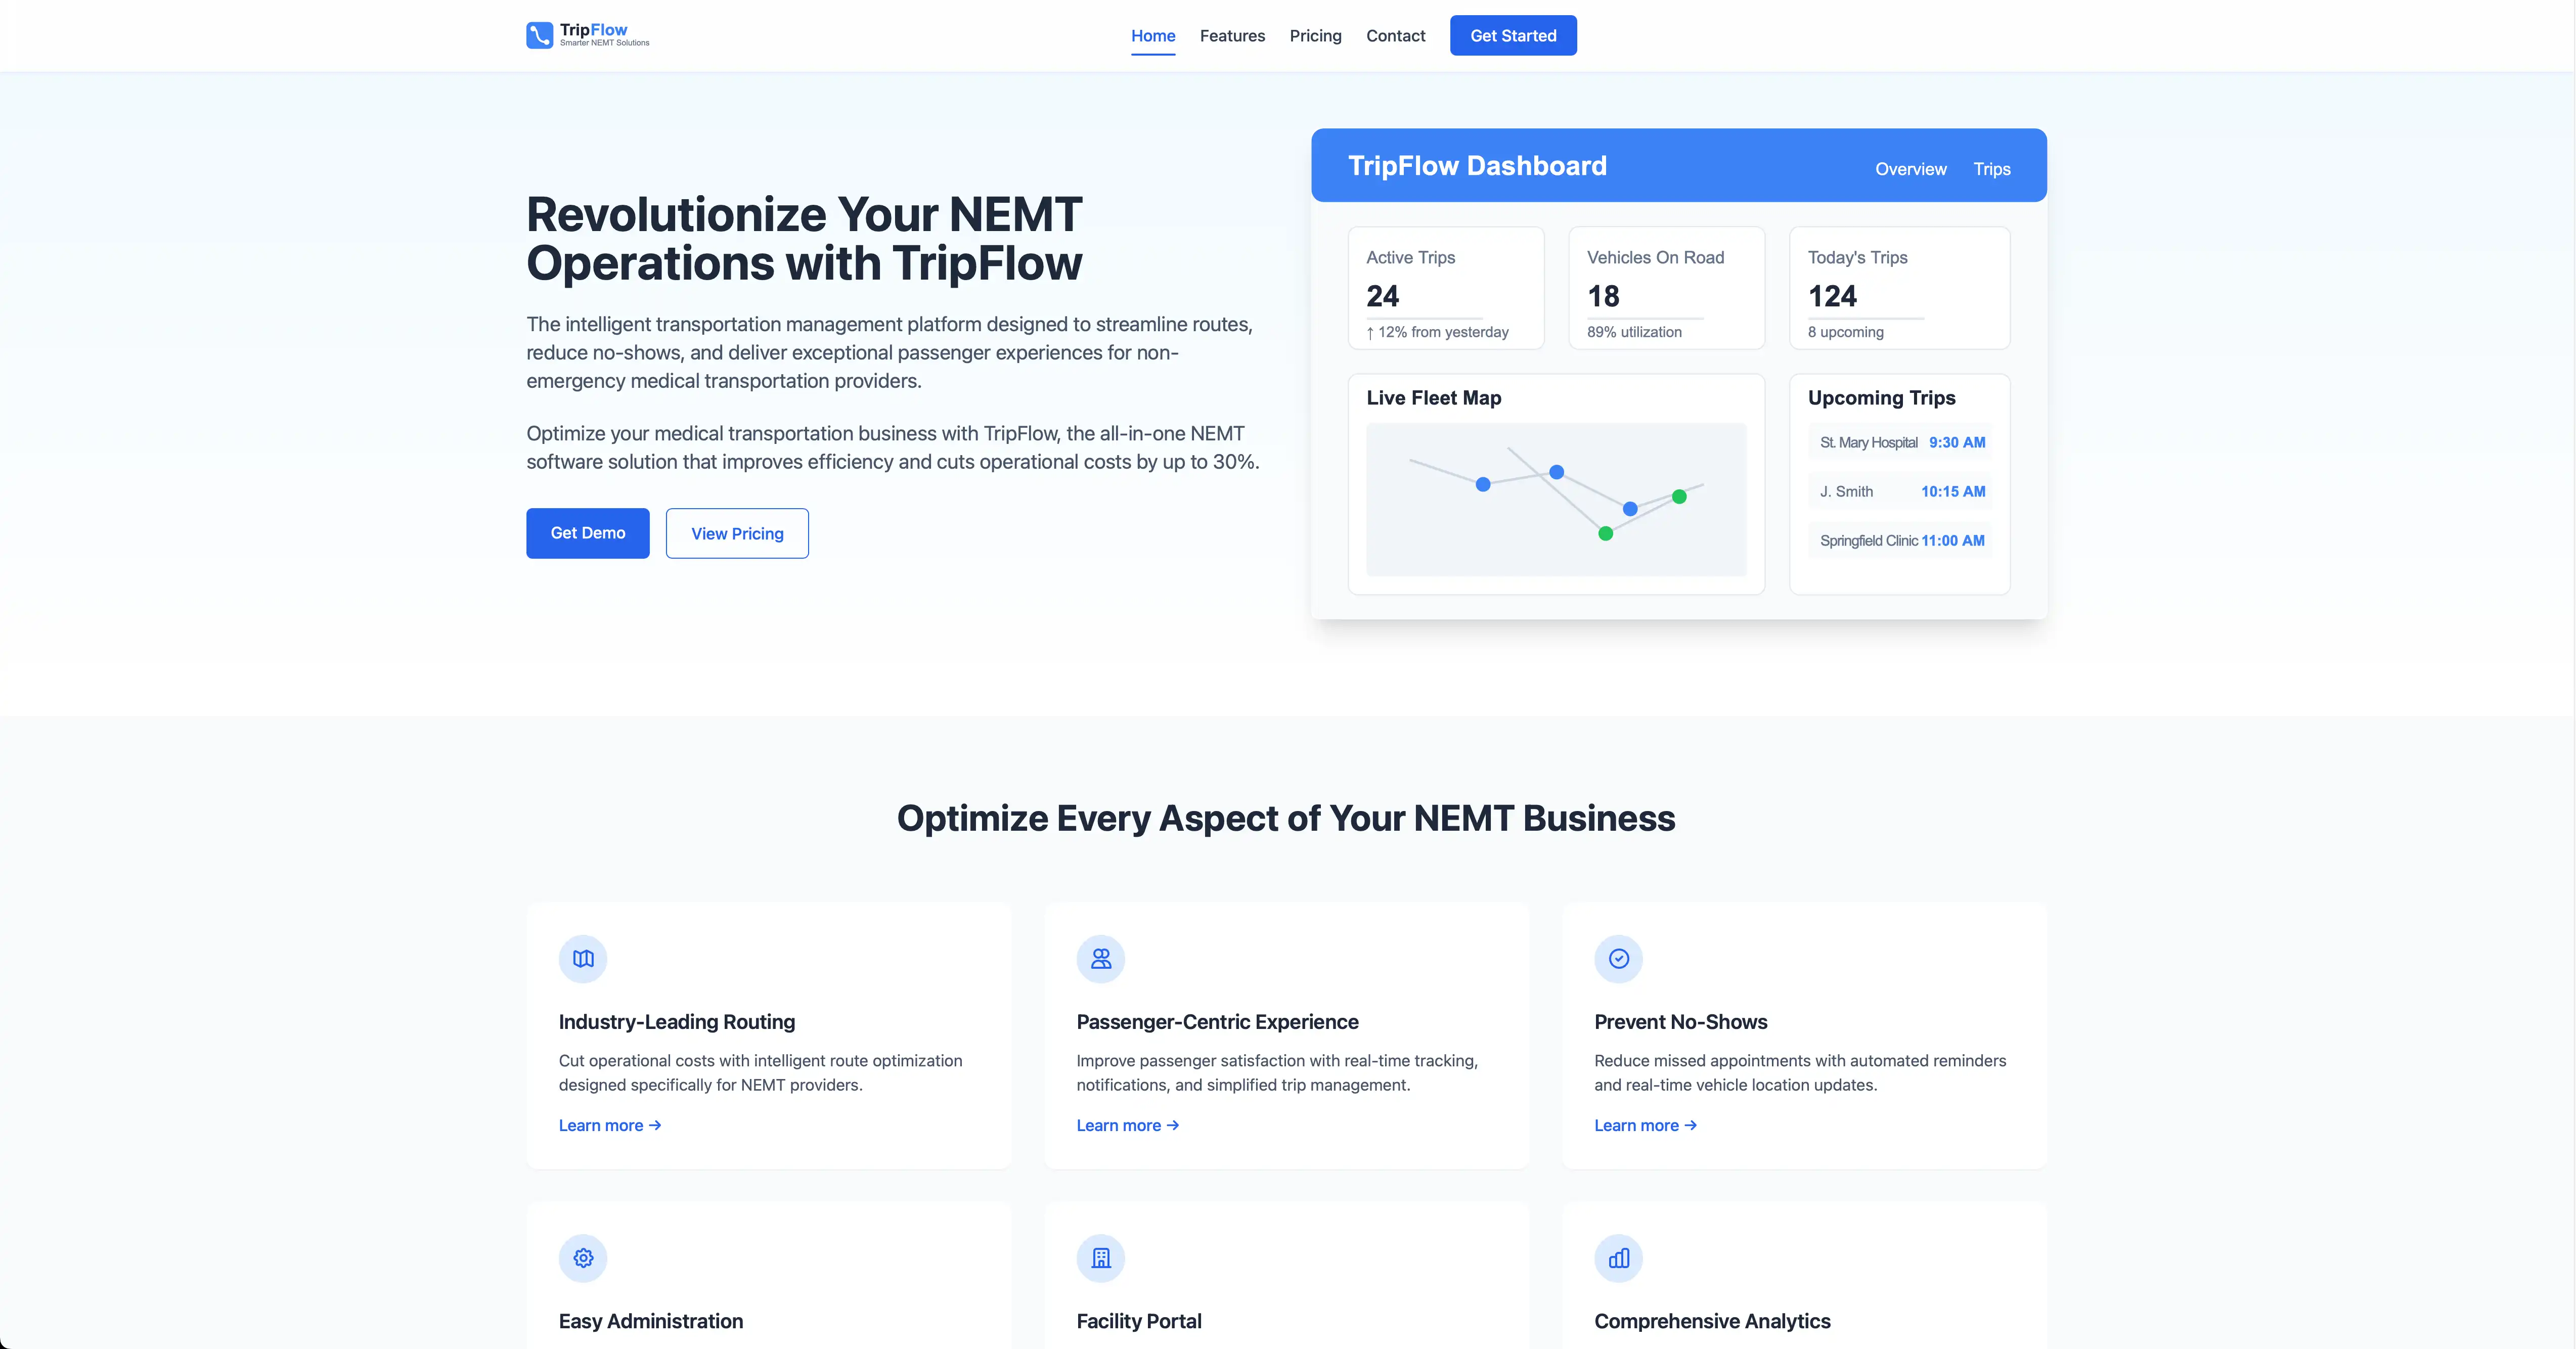The height and width of the screenshot is (1349, 2576).
Task: Click the Industry-Leading Routing heading
Action: click(677, 1022)
